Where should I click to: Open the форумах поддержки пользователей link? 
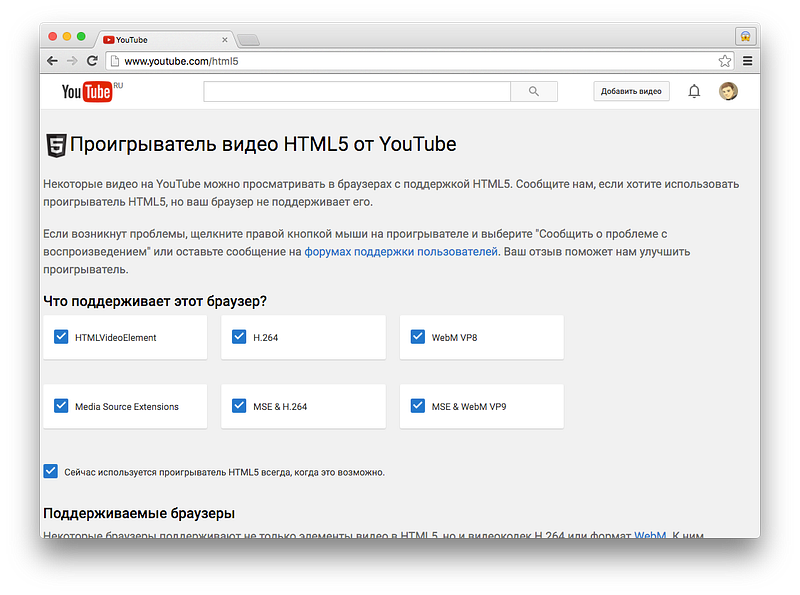[401, 252]
